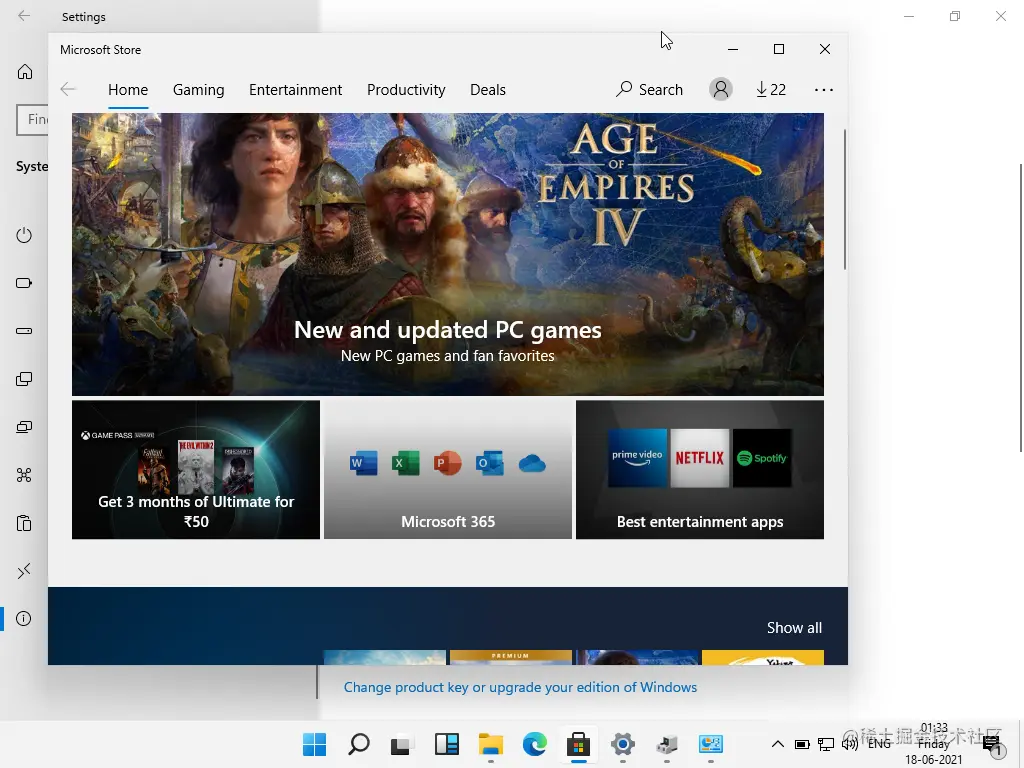Open the Age of Empires IV banner

pyautogui.click(x=448, y=254)
